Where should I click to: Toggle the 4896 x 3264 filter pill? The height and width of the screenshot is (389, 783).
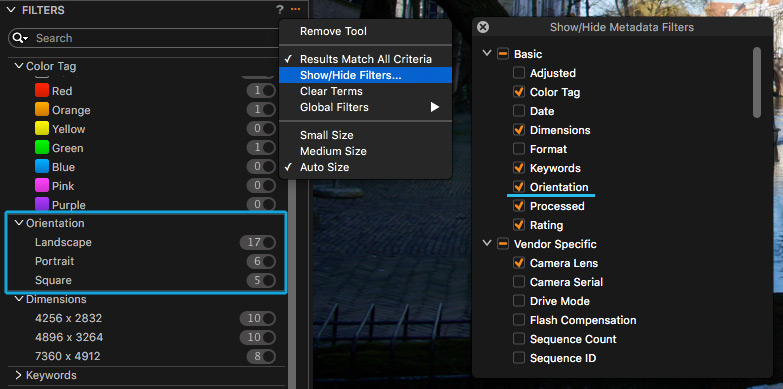click(258, 337)
